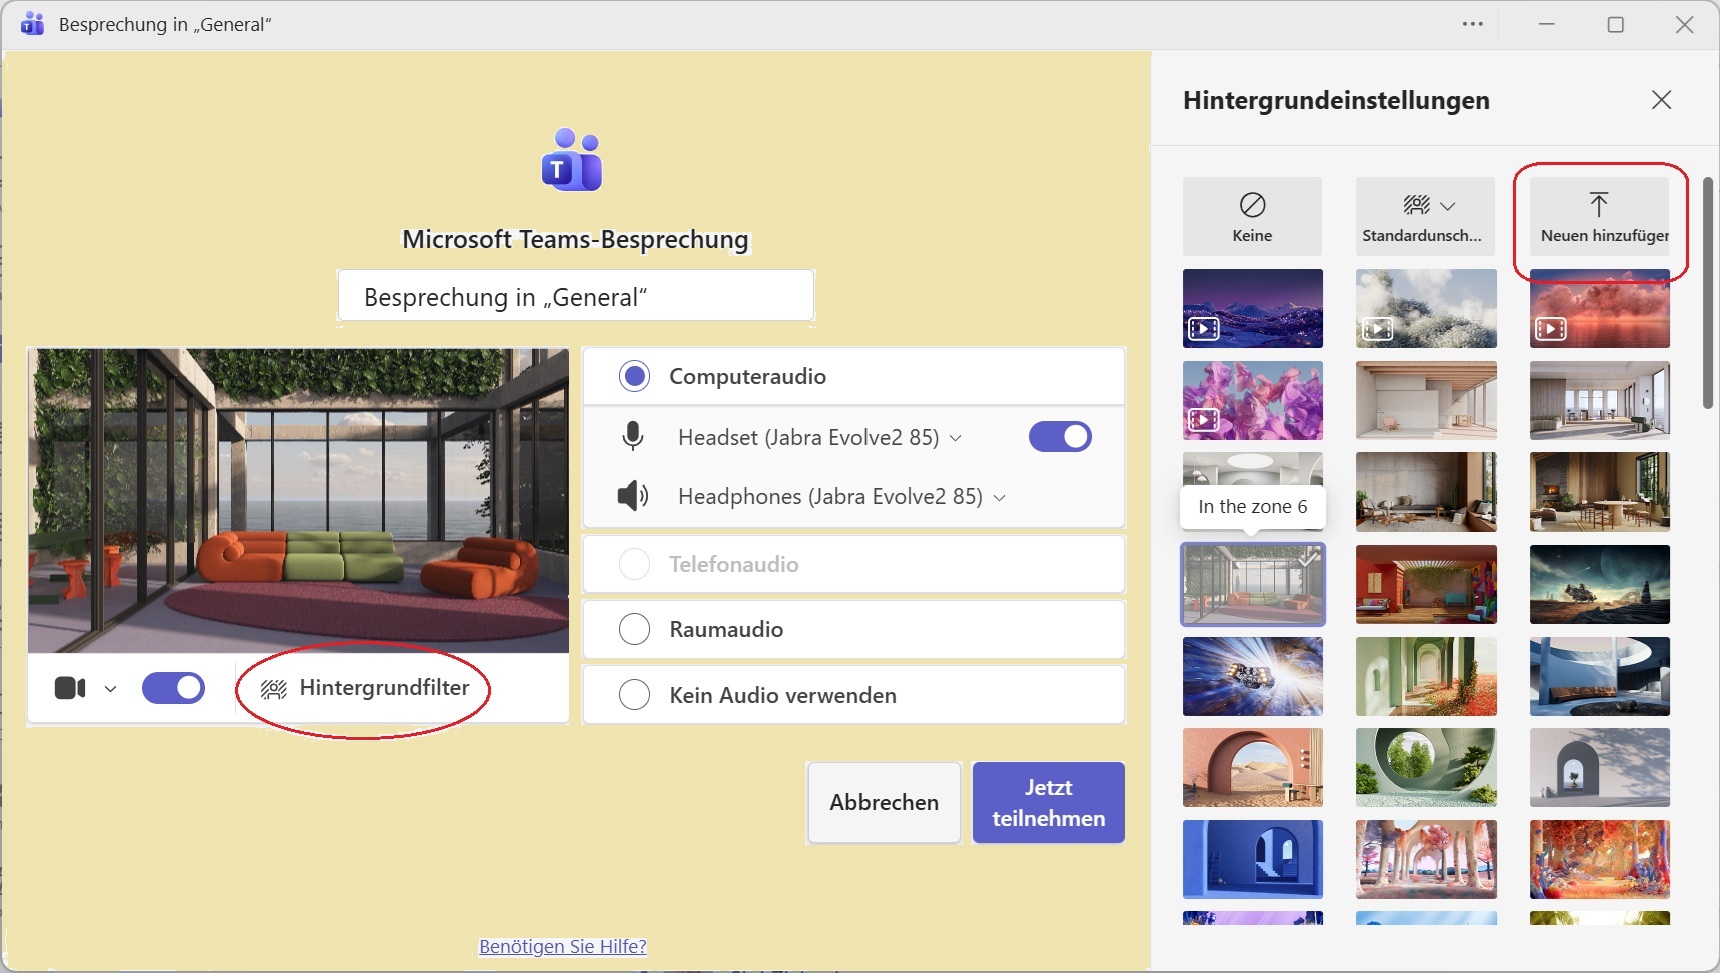Image resolution: width=1720 pixels, height=973 pixels.
Task: Click the Hintergrundfilter blur icon
Action: (272, 688)
